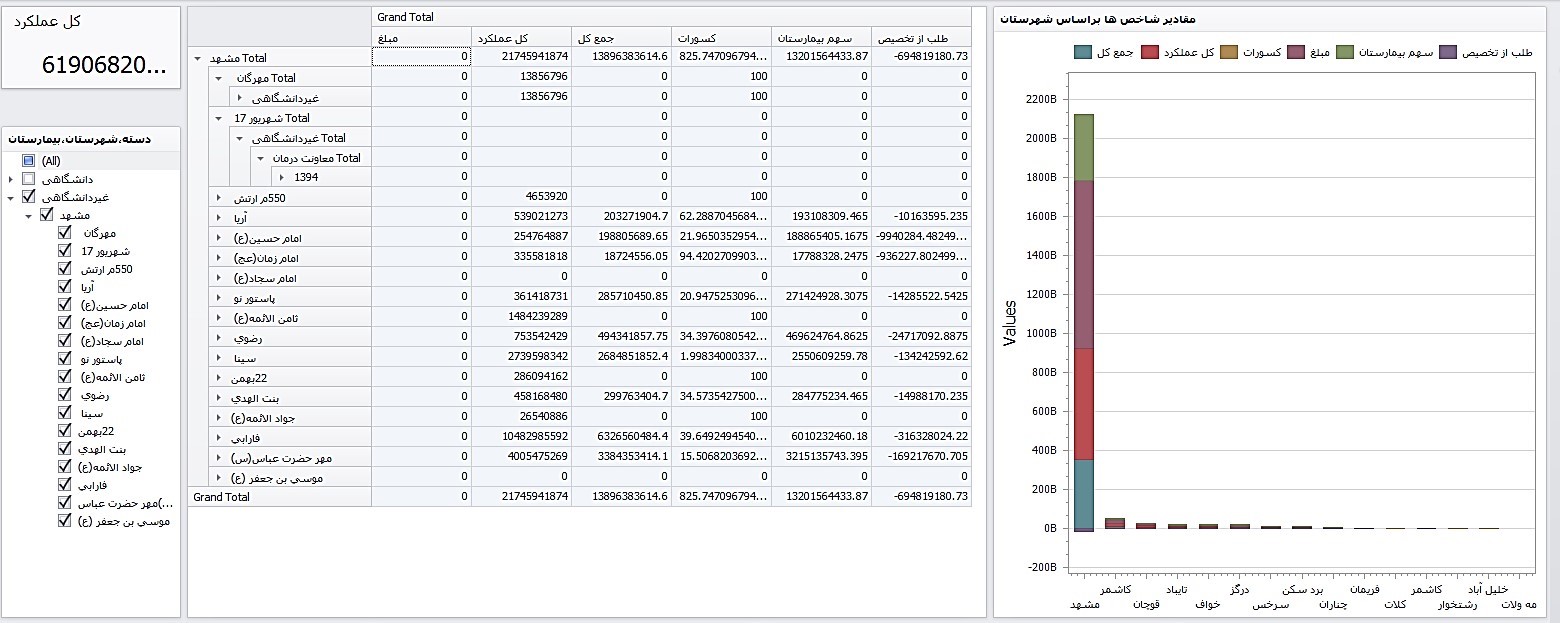Click the green سهم بیمارستان legend marker

1345,52
